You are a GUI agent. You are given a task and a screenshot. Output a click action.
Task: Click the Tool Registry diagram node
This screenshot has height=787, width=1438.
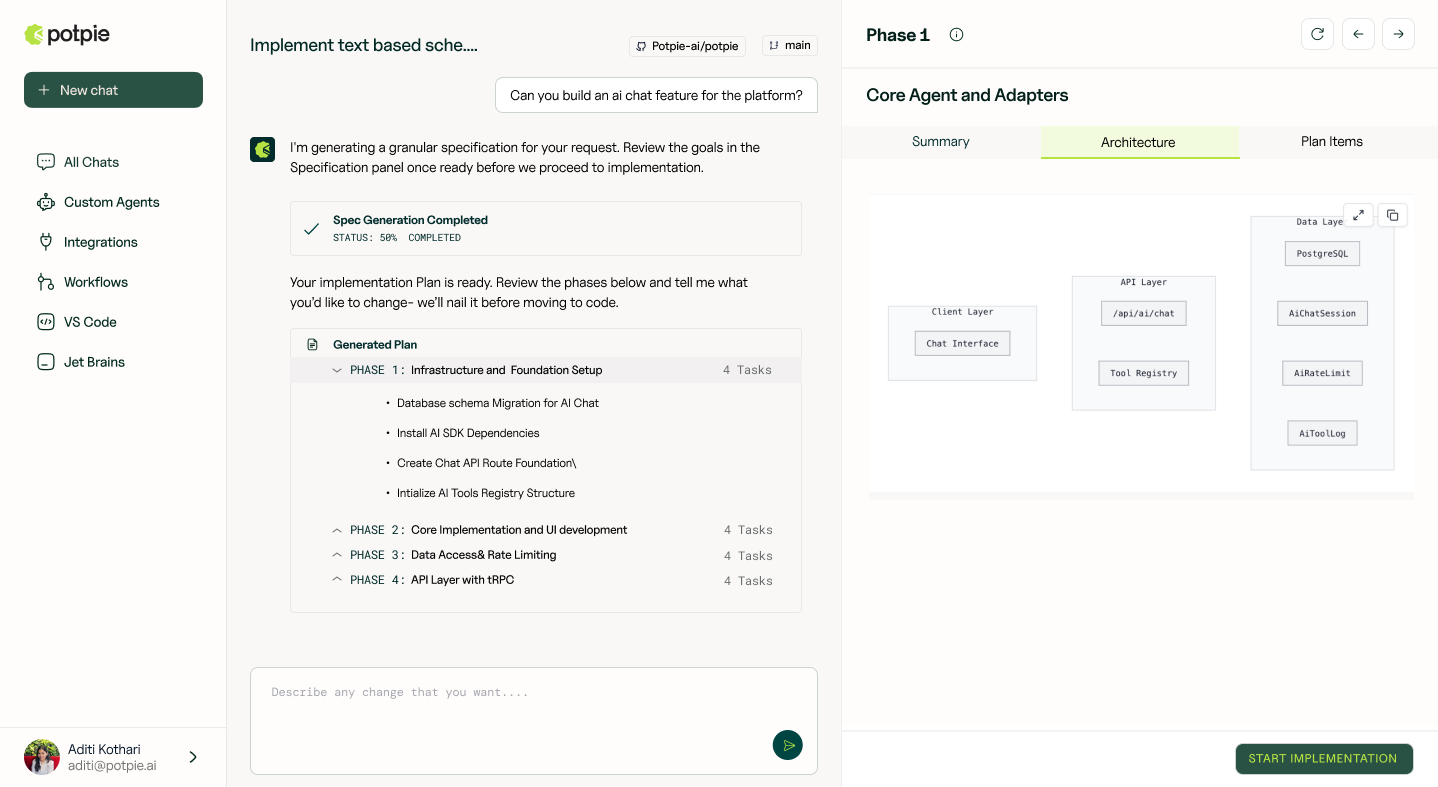click(x=1143, y=373)
